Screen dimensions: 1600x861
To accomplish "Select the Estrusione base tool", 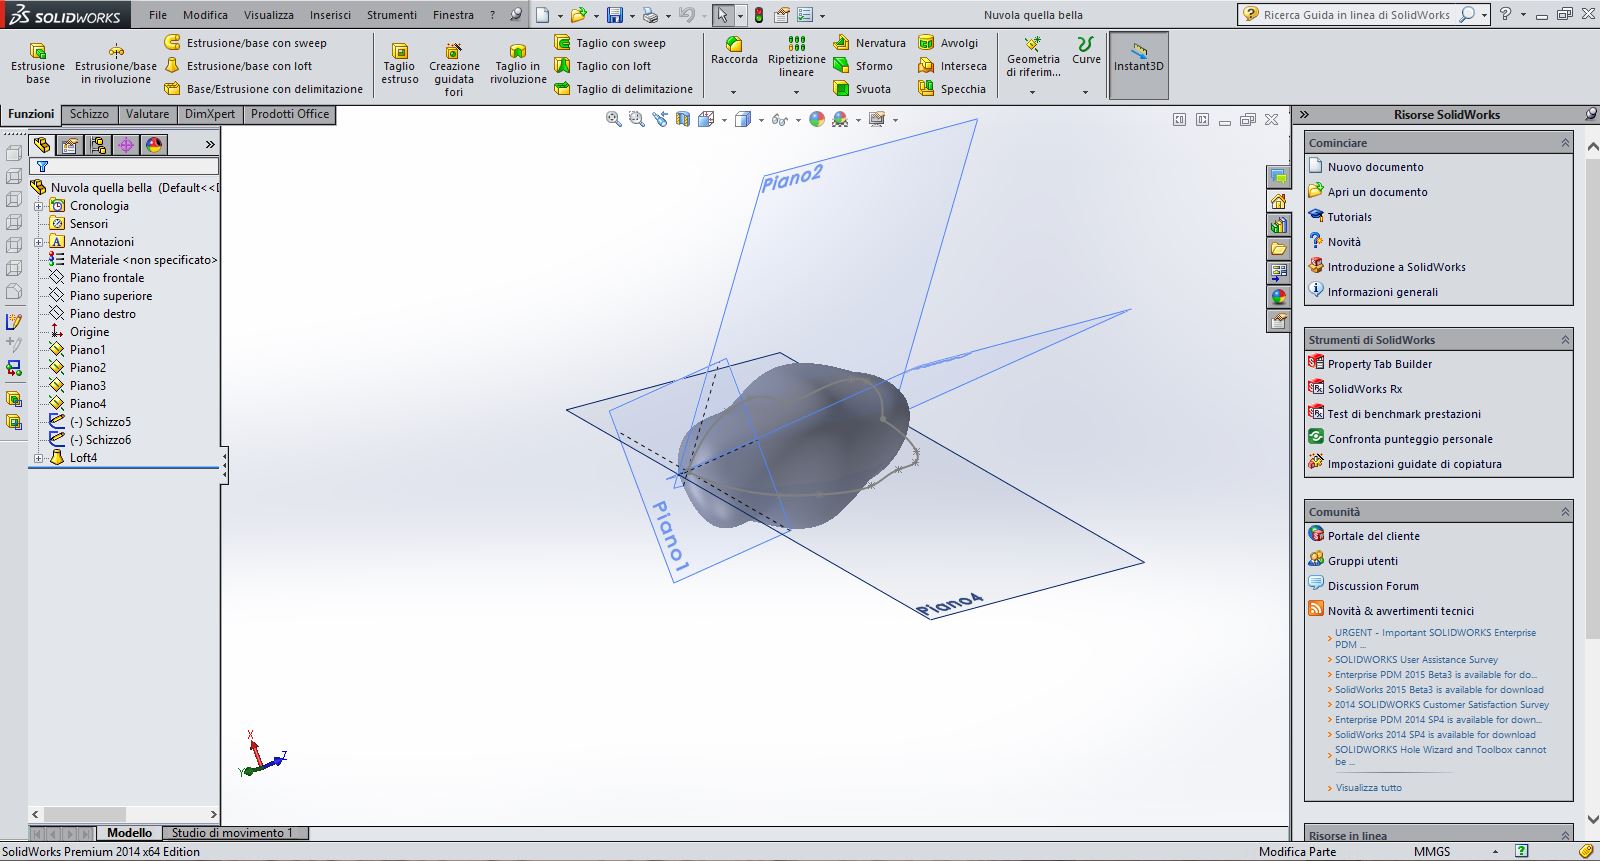I will [x=38, y=65].
